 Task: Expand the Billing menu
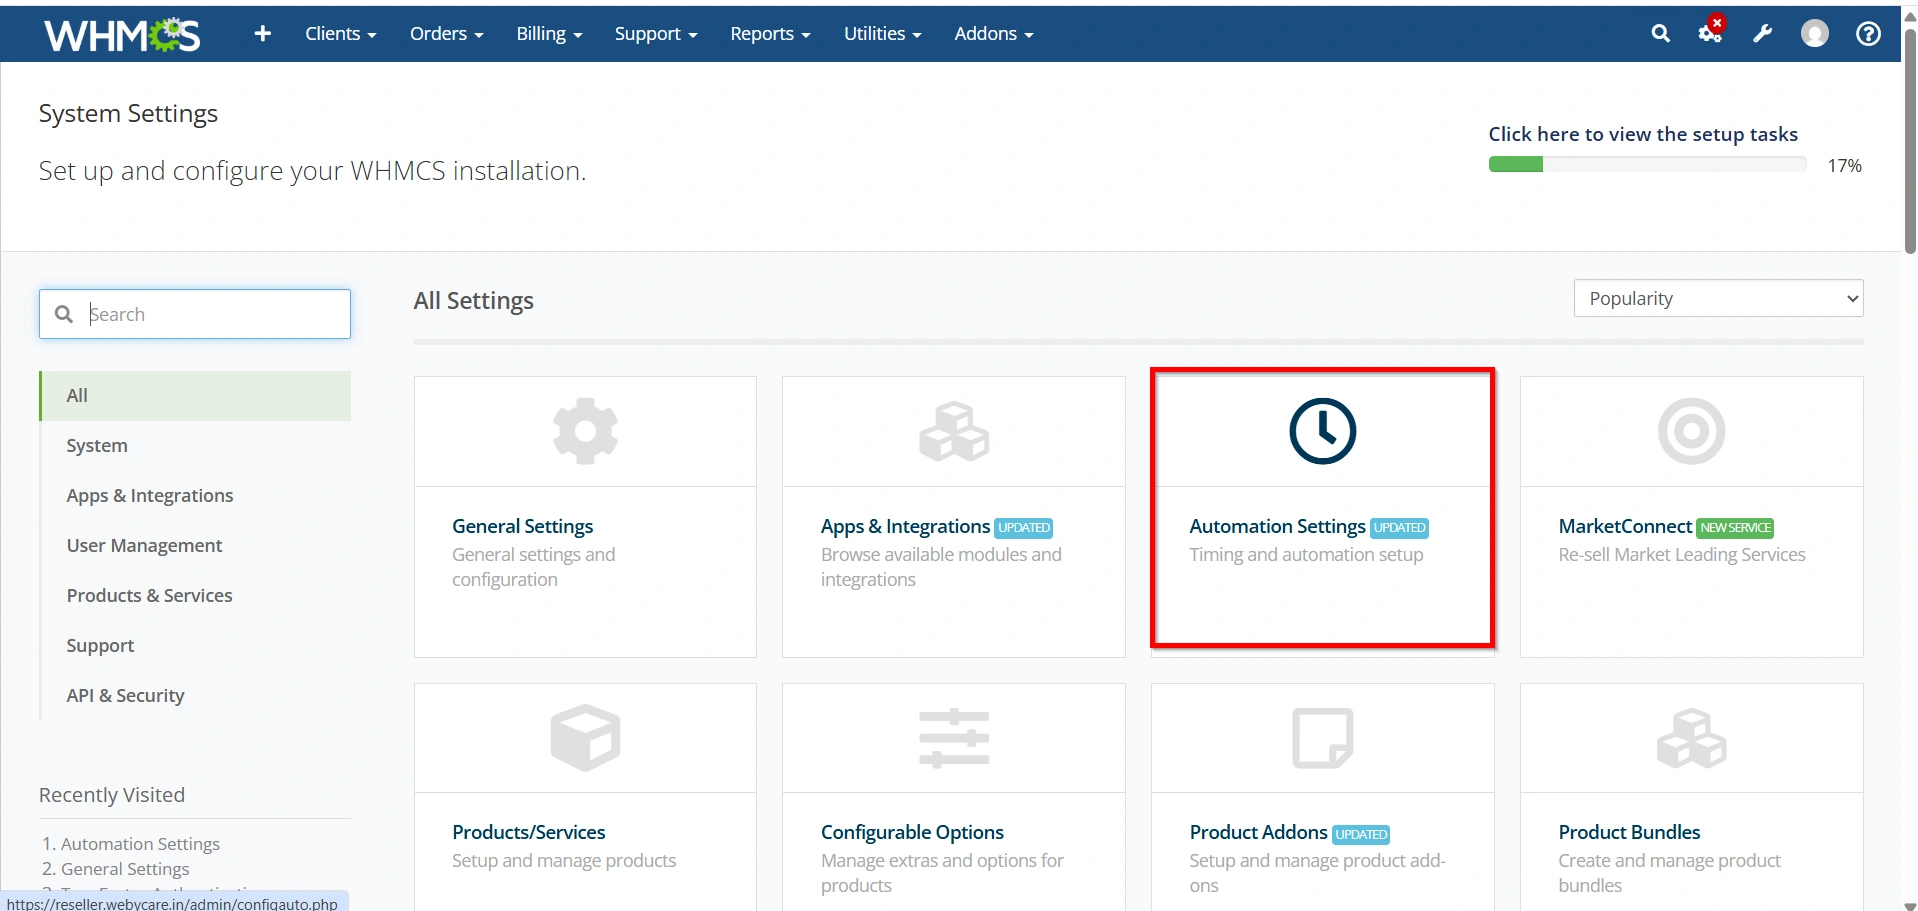[x=549, y=34]
